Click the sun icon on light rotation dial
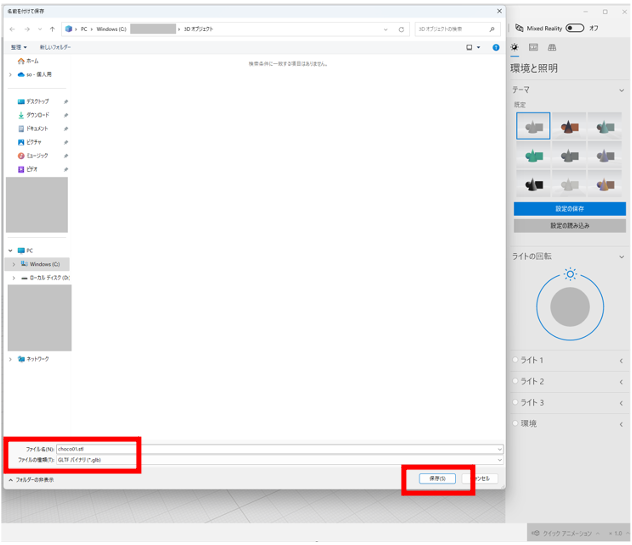This screenshot has height=545, width=632. tap(570, 273)
